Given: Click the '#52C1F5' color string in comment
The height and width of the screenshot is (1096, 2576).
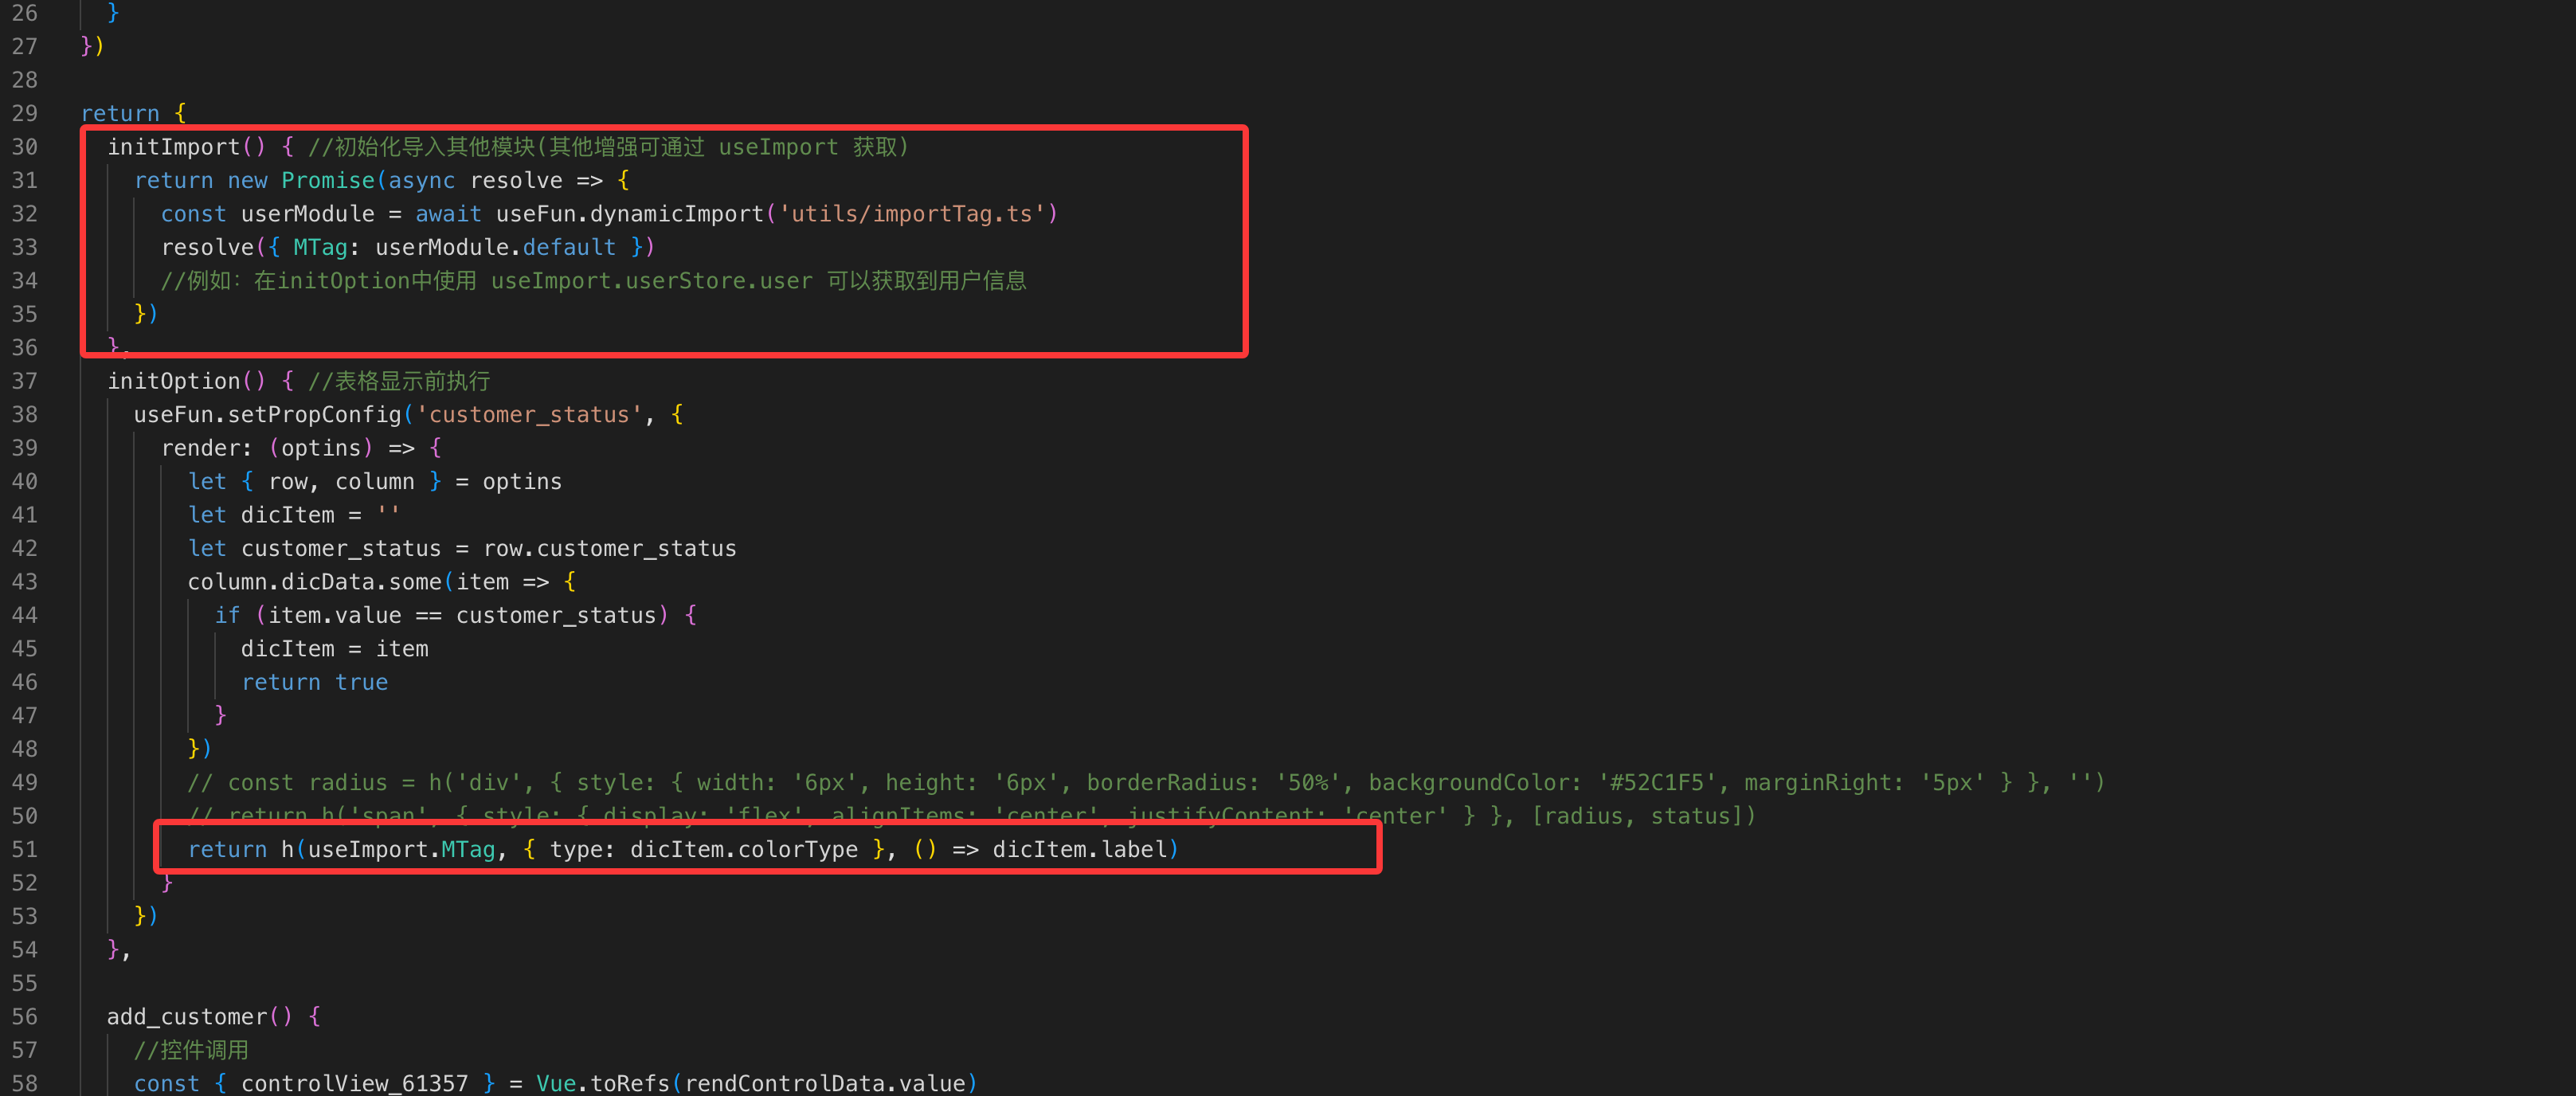Looking at the screenshot, I should pyautogui.click(x=1657, y=782).
